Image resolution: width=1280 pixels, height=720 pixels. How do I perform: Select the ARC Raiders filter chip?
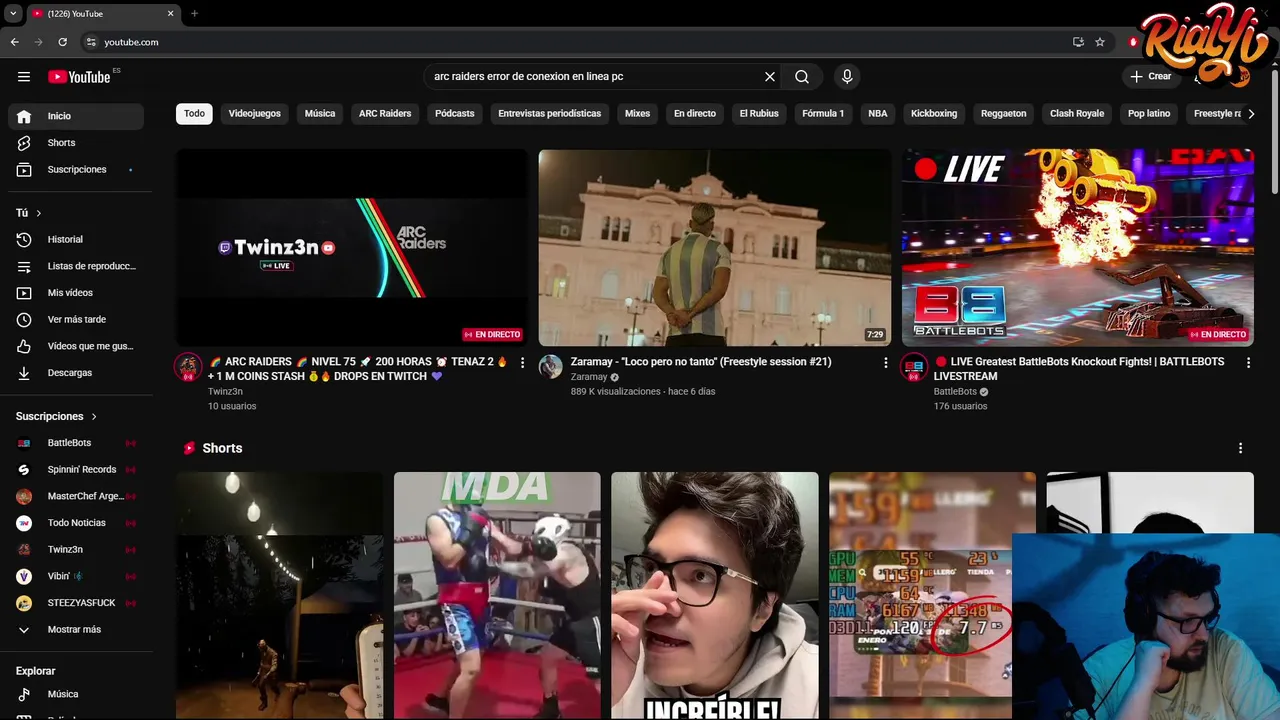click(x=385, y=114)
